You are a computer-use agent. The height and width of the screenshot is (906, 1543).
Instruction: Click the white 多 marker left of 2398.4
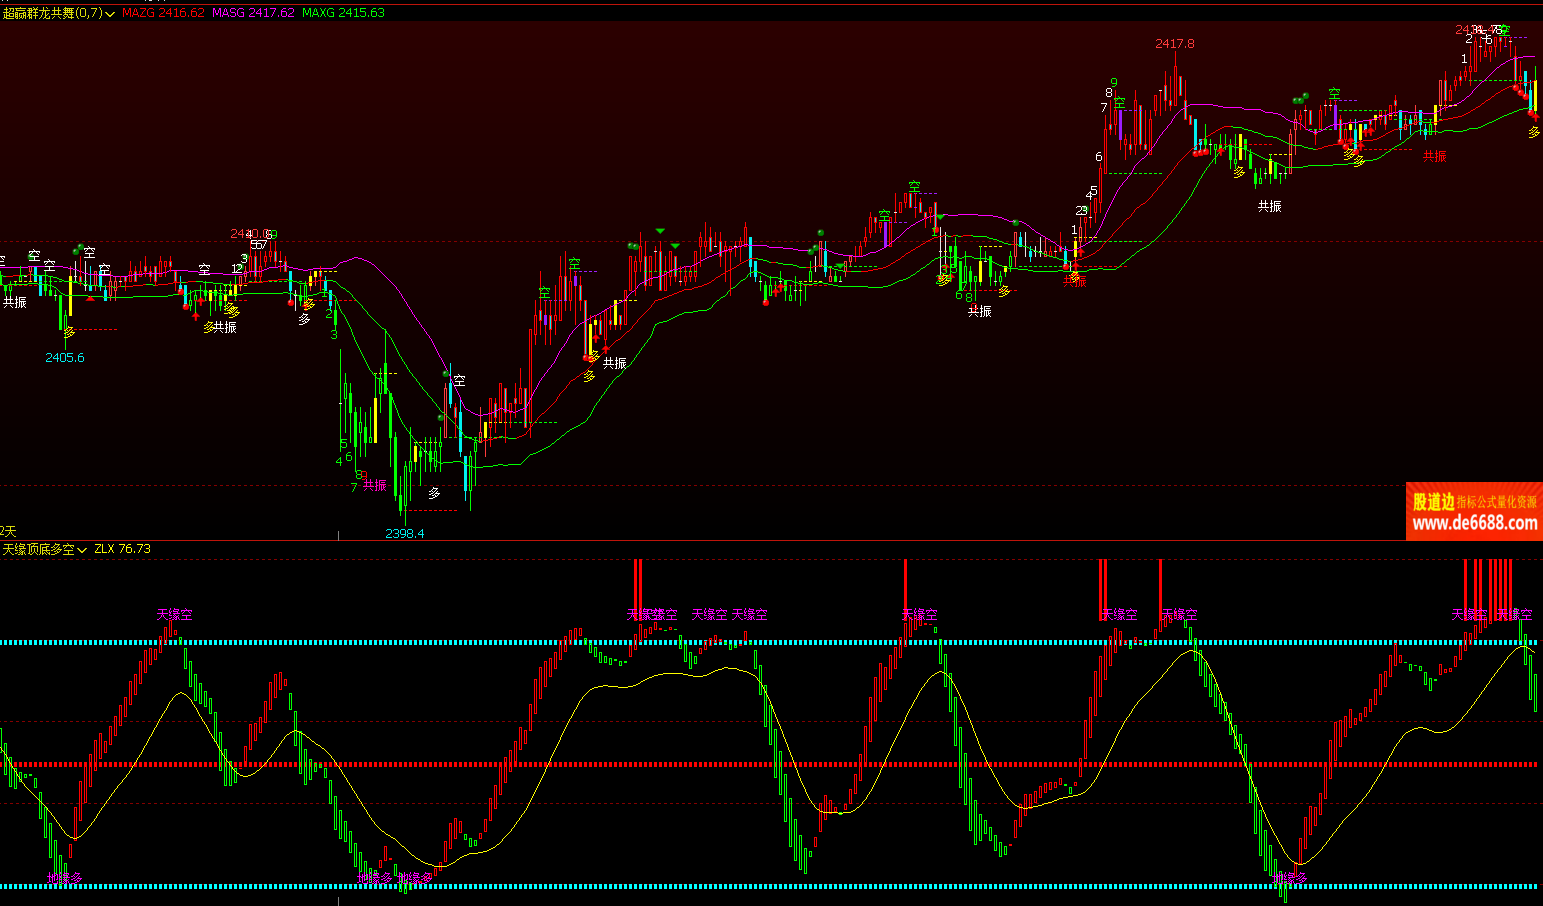pyautogui.click(x=434, y=493)
